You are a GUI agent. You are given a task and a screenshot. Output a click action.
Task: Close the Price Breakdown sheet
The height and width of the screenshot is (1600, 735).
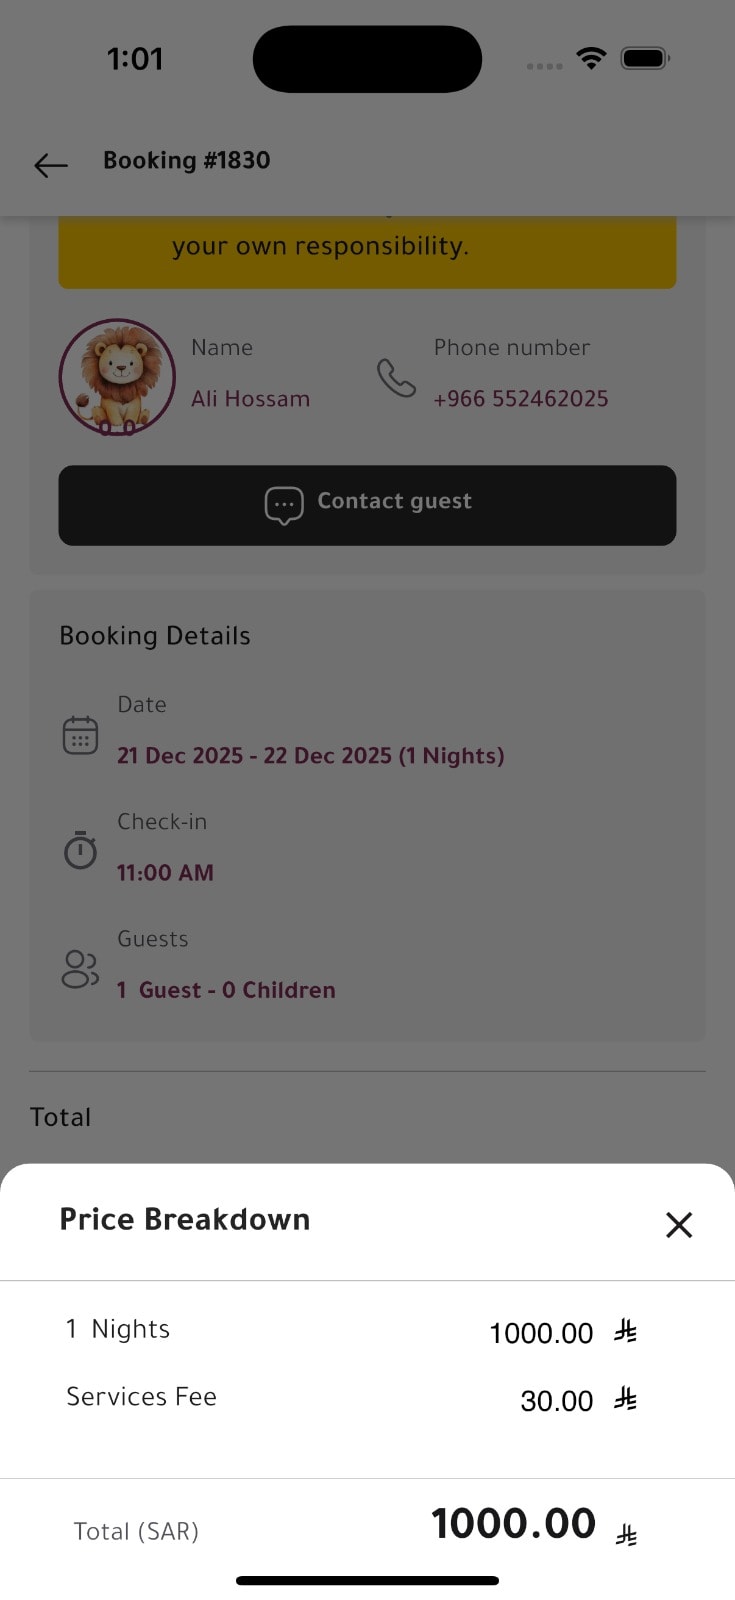pos(679,1224)
